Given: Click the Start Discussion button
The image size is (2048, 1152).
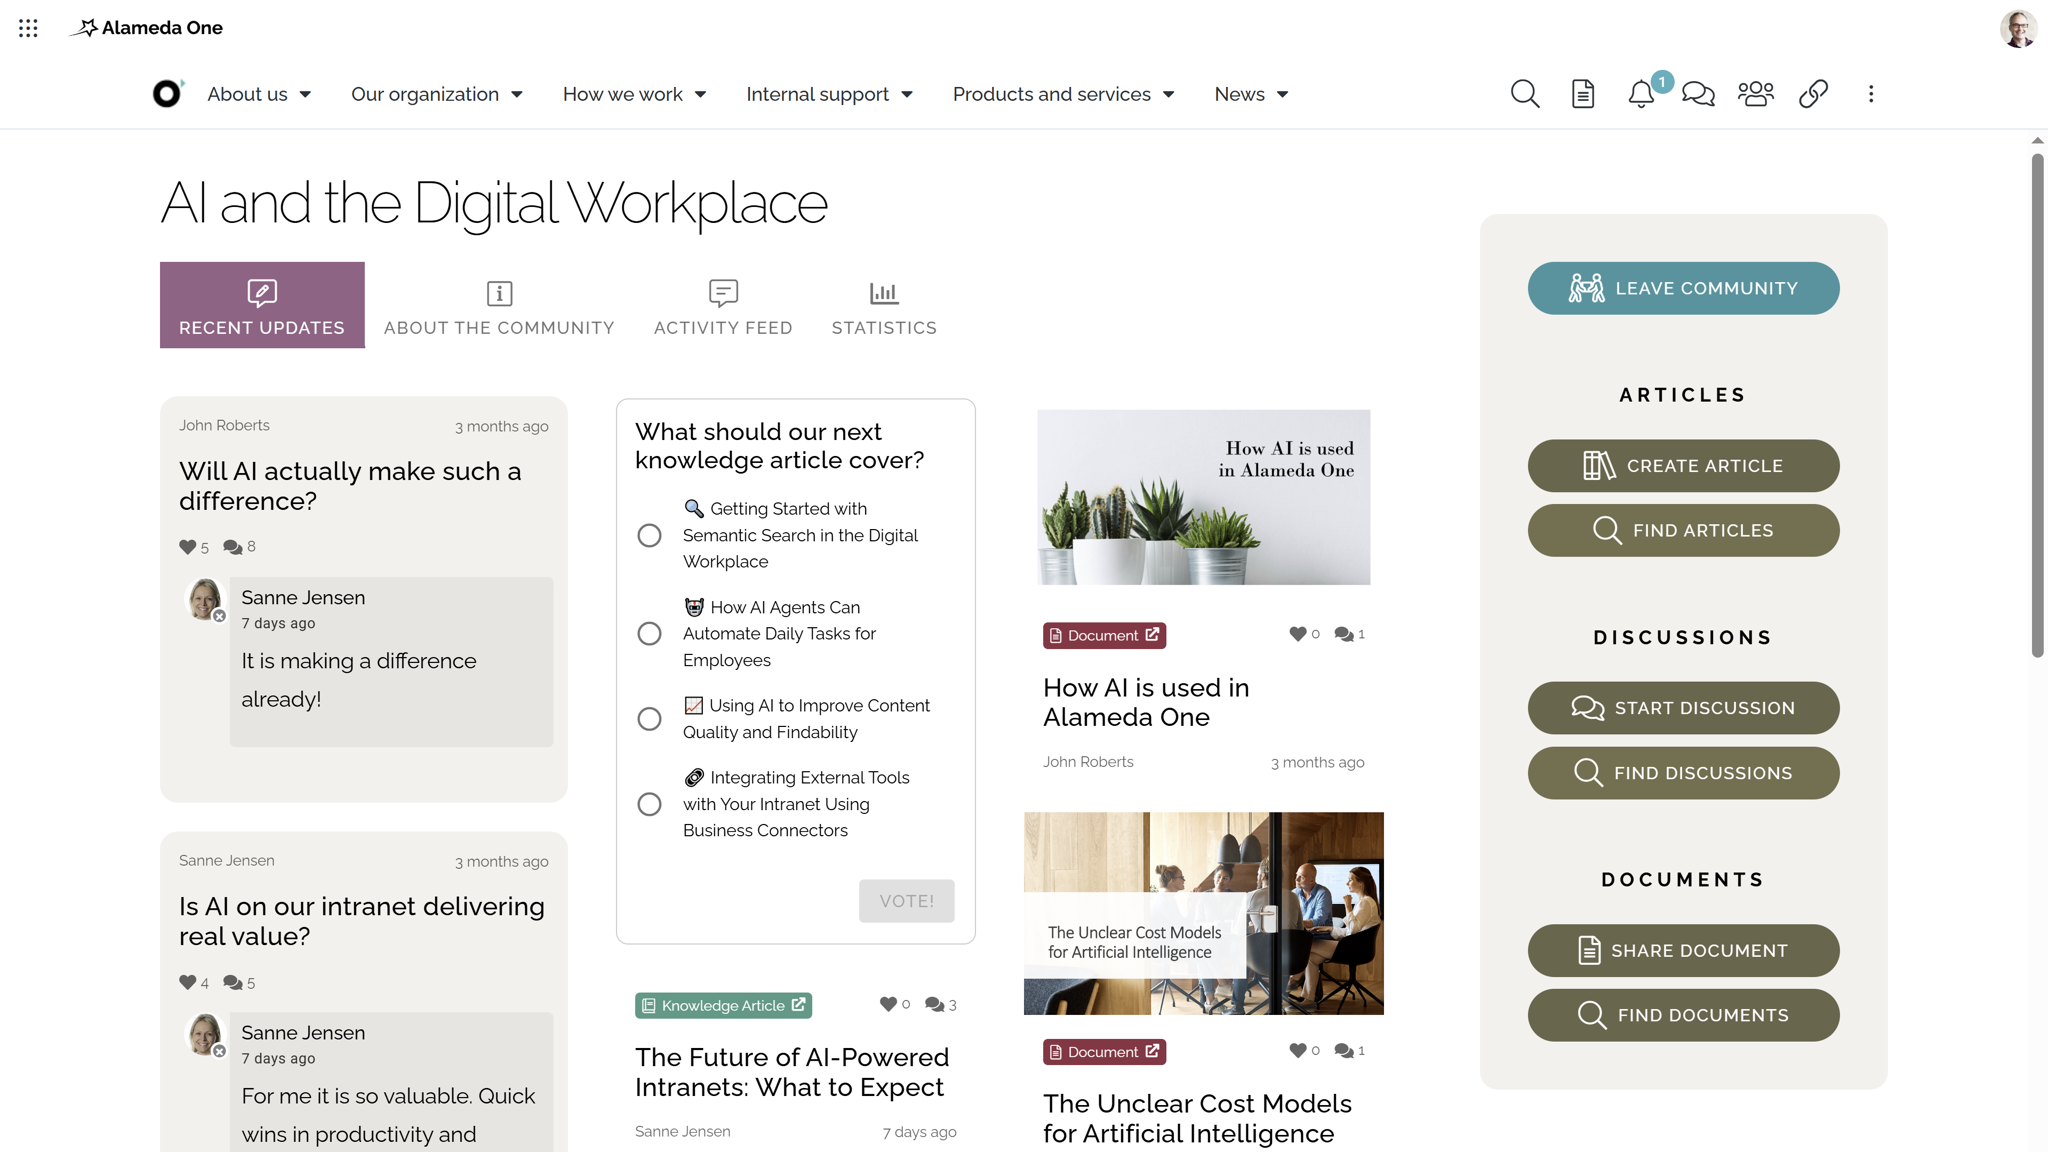Looking at the screenshot, I should pyautogui.click(x=1683, y=708).
